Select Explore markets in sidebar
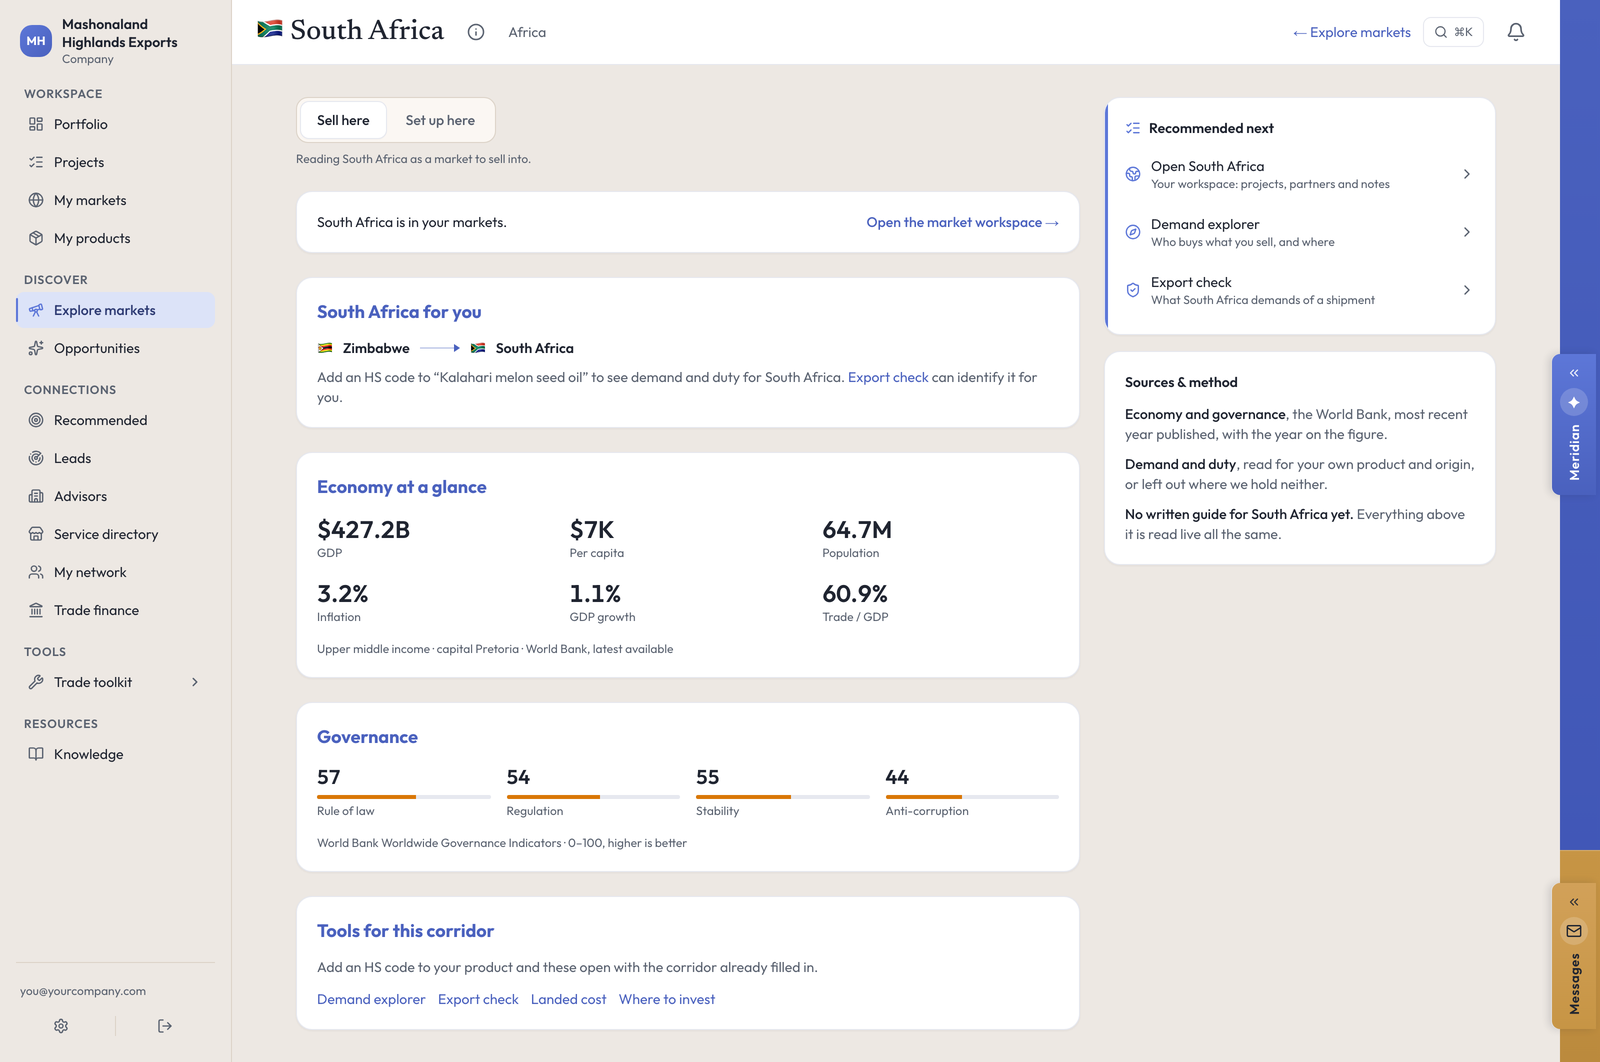The width and height of the screenshot is (1600, 1062). (x=115, y=310)
